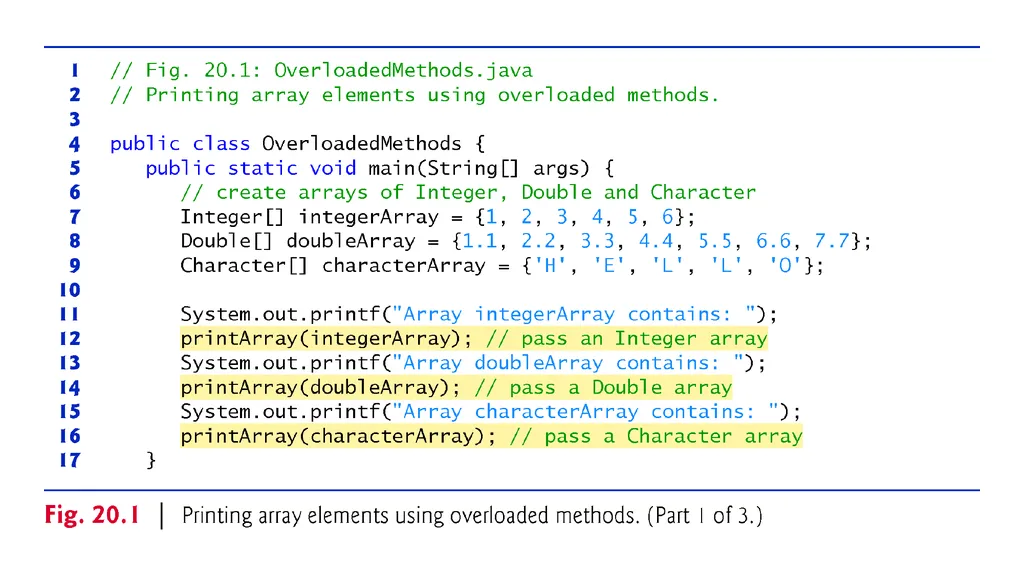The image size is (1024, 575).
Task: Click the printf "Array doubleArray contains: " statement
Action: [x=473, y=363]
